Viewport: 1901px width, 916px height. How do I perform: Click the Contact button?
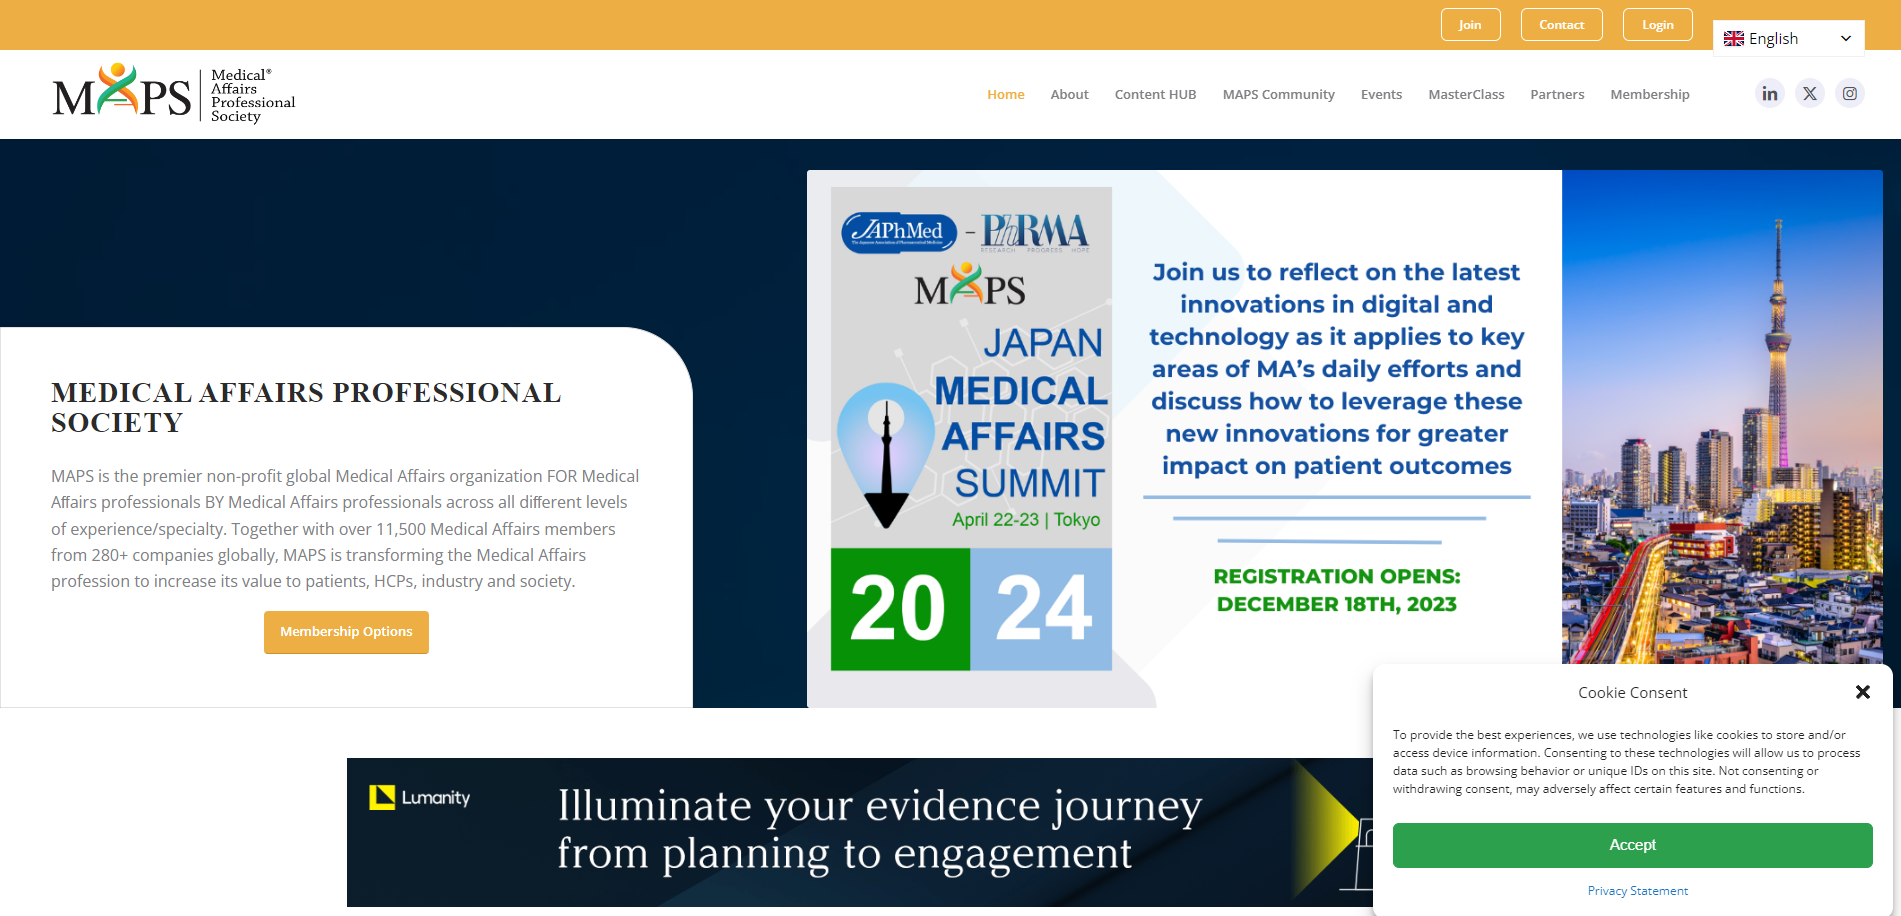tap(1561, 25)
